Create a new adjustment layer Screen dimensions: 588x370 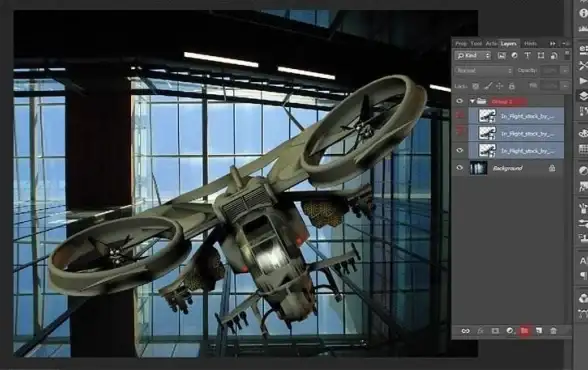pos(510,331)
